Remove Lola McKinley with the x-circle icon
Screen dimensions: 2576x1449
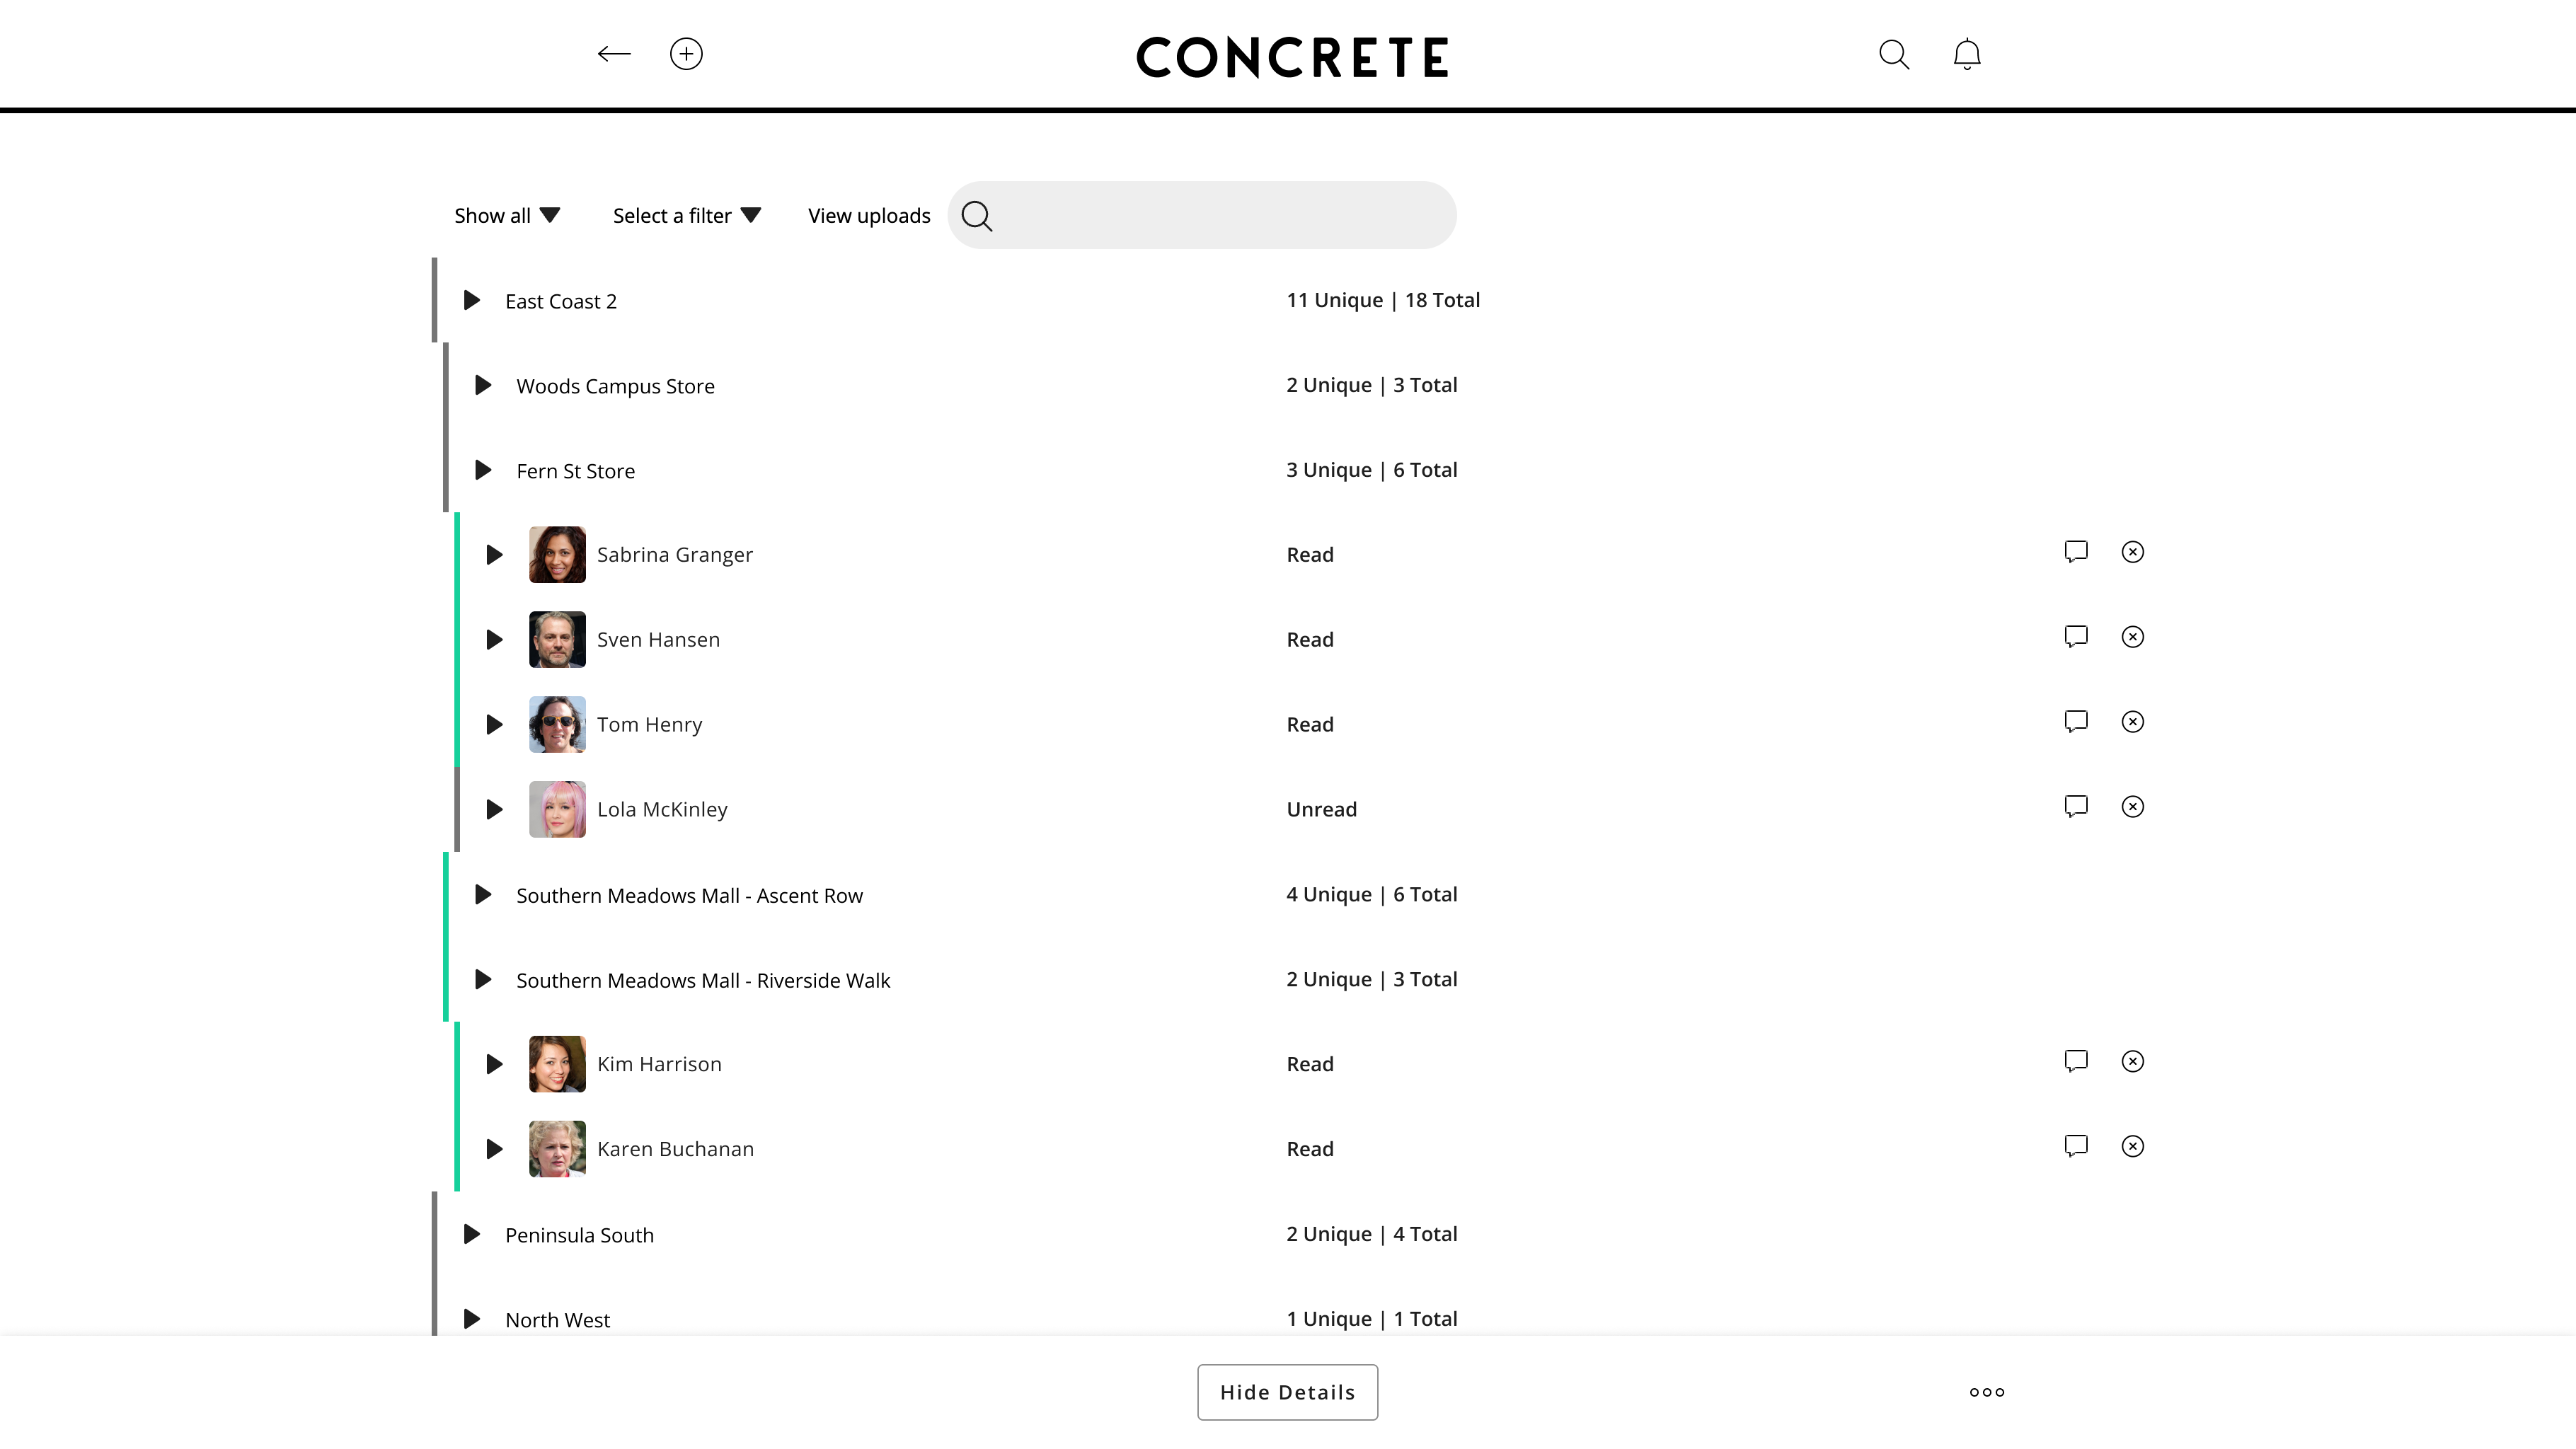(2133, 807)
